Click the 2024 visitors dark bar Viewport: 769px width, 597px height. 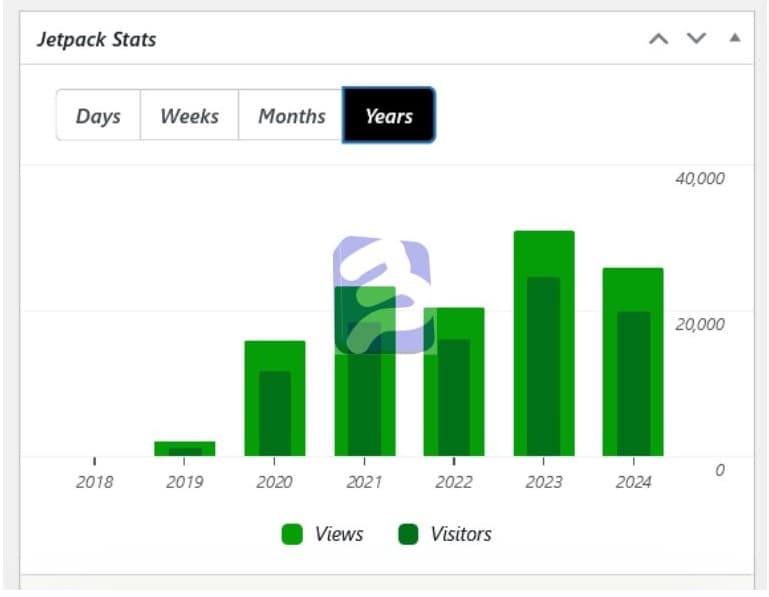634,384
